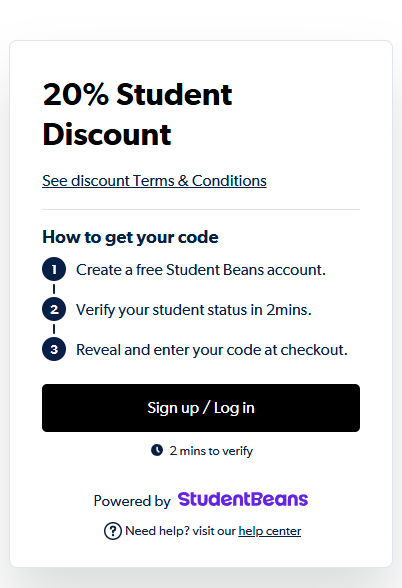The height and width of the screenshot is (588, 402).
Task: Visit the help center link
Action: click(270, 531)
